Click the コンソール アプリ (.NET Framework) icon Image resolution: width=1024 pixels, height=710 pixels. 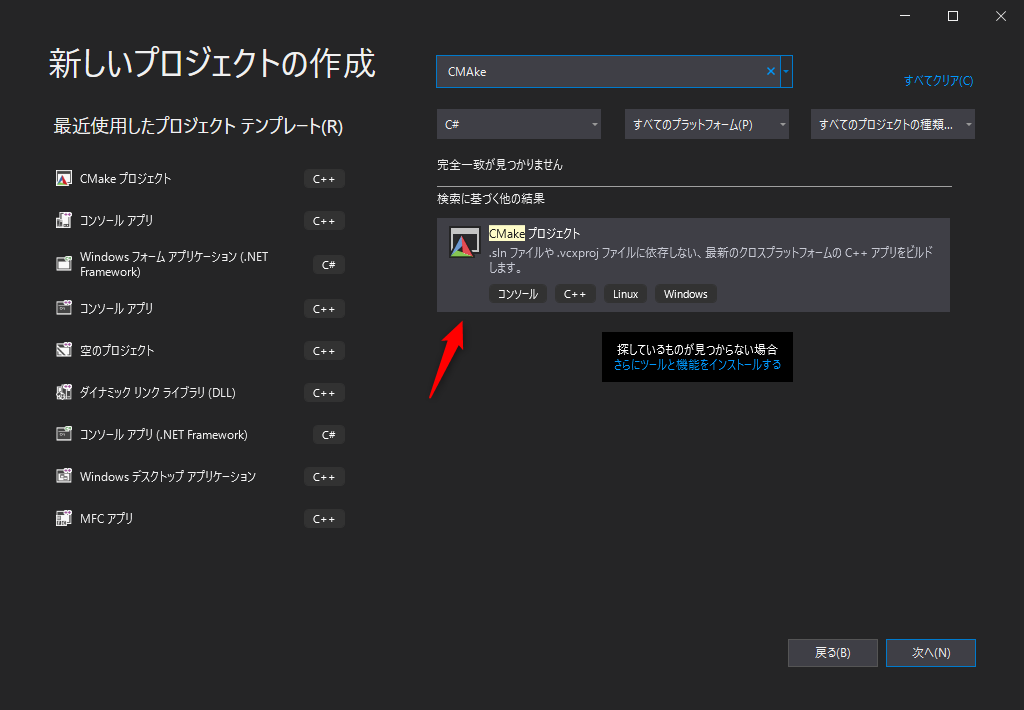pos(63,434)
